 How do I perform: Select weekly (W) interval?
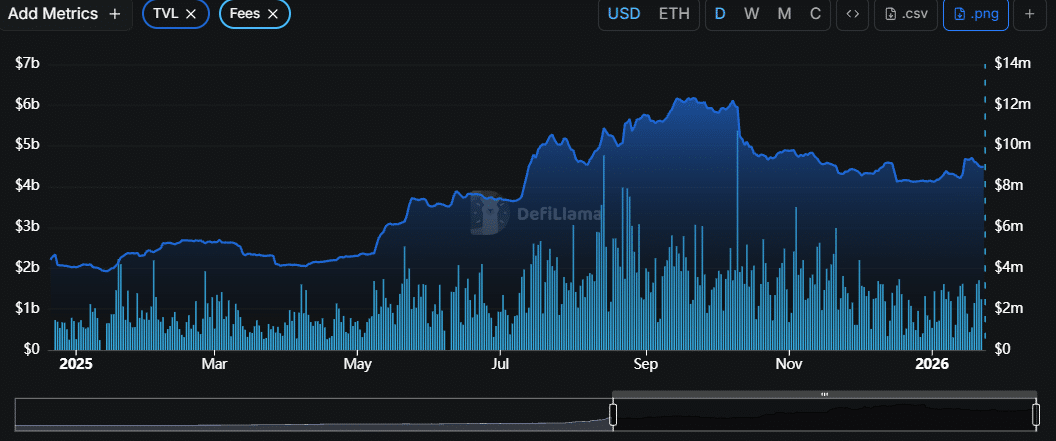pos(752,14)
